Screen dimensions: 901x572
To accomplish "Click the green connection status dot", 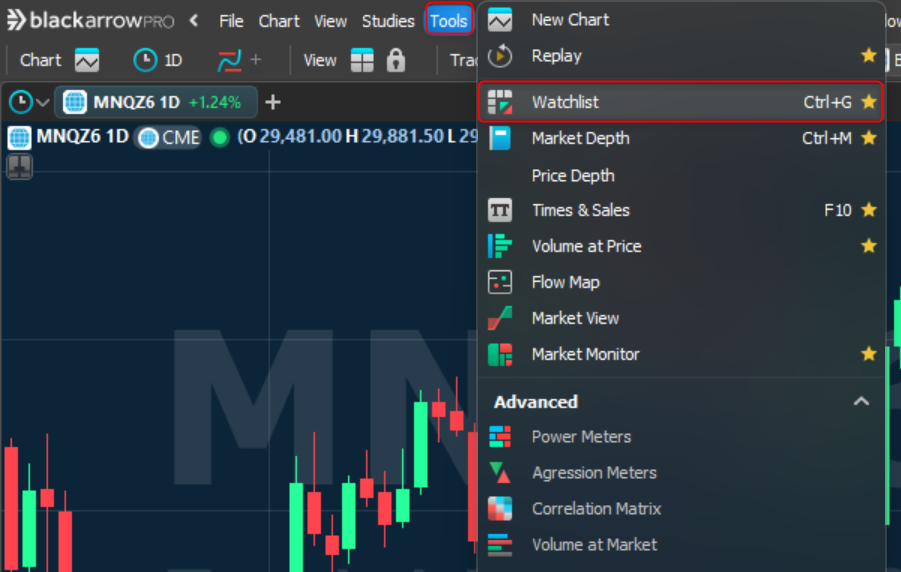I will 219,137.
